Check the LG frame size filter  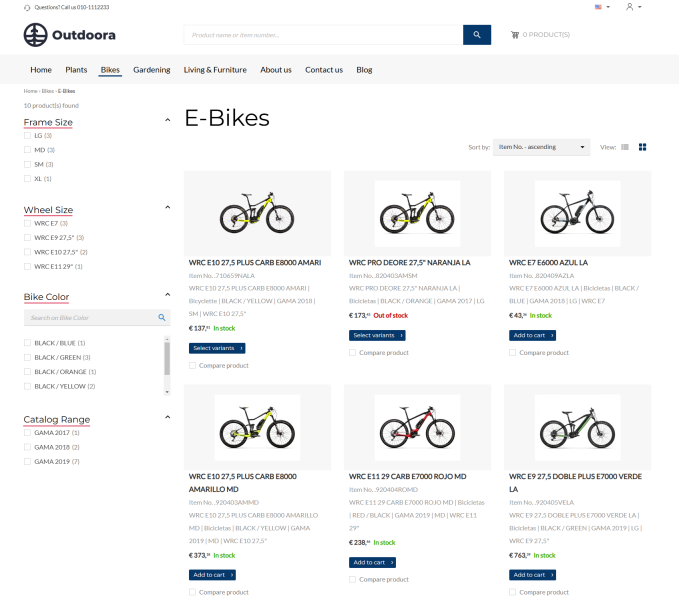(x=28, y=135)
